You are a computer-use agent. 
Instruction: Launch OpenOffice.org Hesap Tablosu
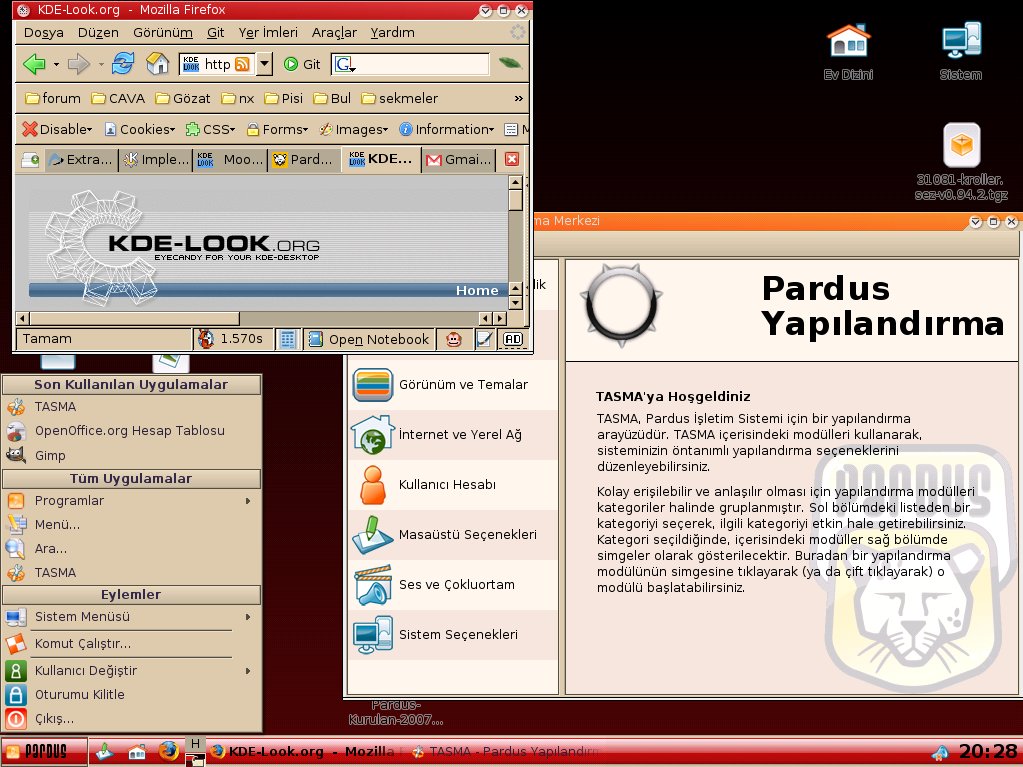(x=132, y=431)
